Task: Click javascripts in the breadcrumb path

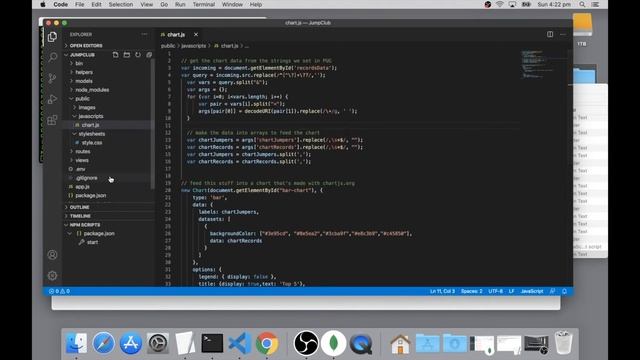Action: coord(193,46)
